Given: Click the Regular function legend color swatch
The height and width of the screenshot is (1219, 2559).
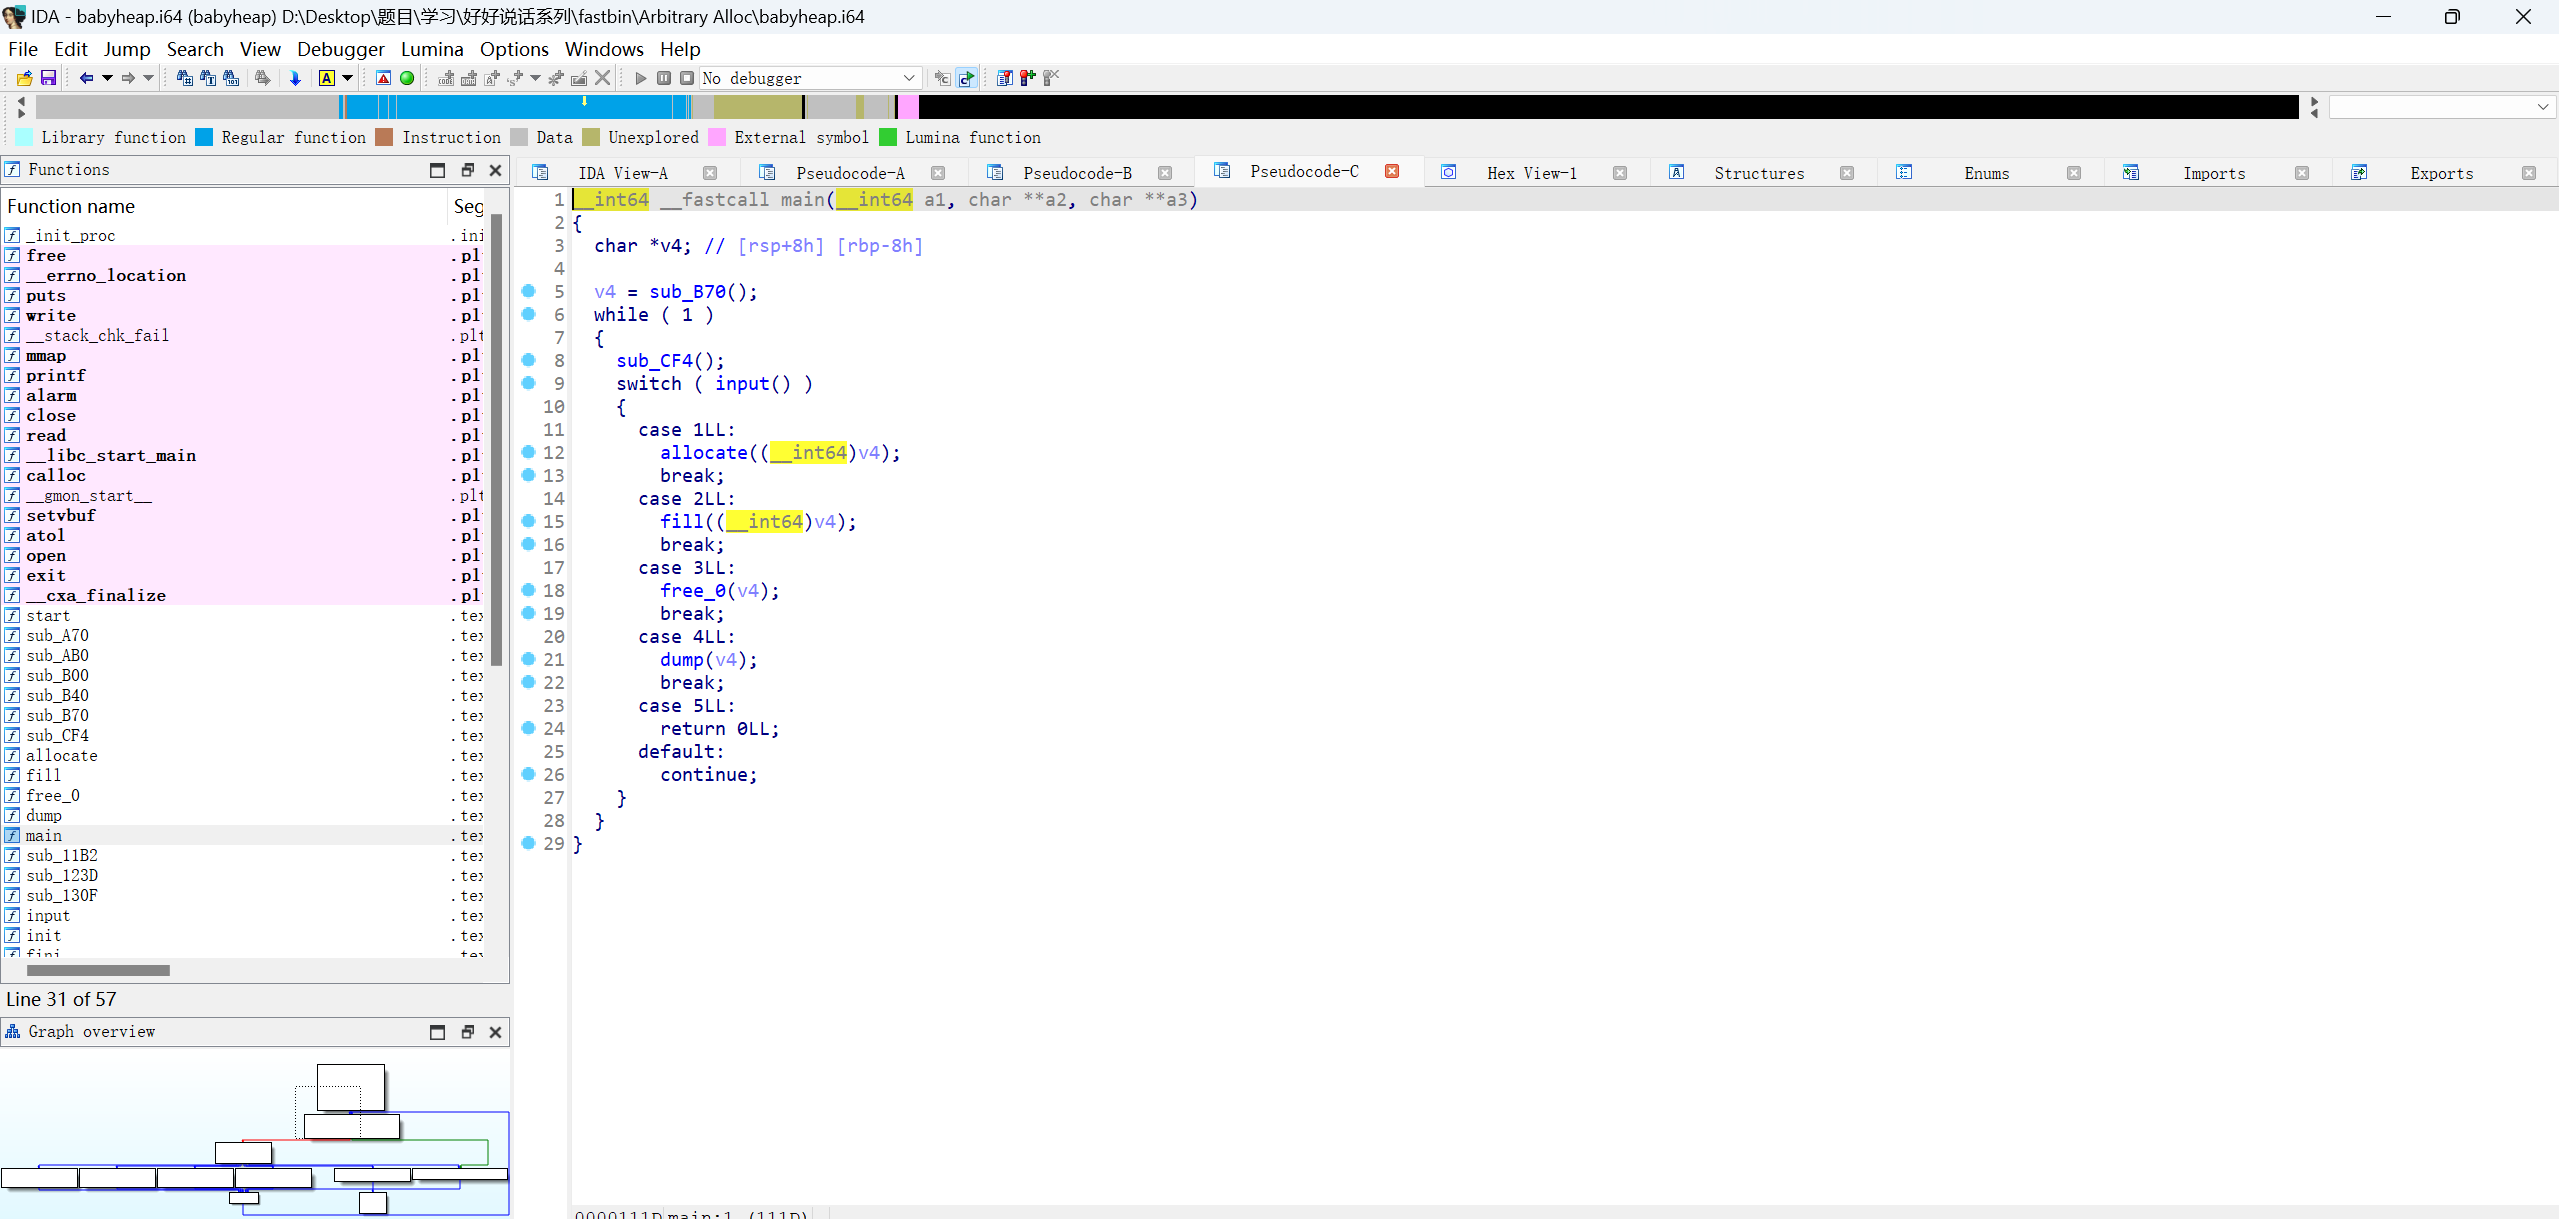Looking at the screenshot, I should coord(204,138).
